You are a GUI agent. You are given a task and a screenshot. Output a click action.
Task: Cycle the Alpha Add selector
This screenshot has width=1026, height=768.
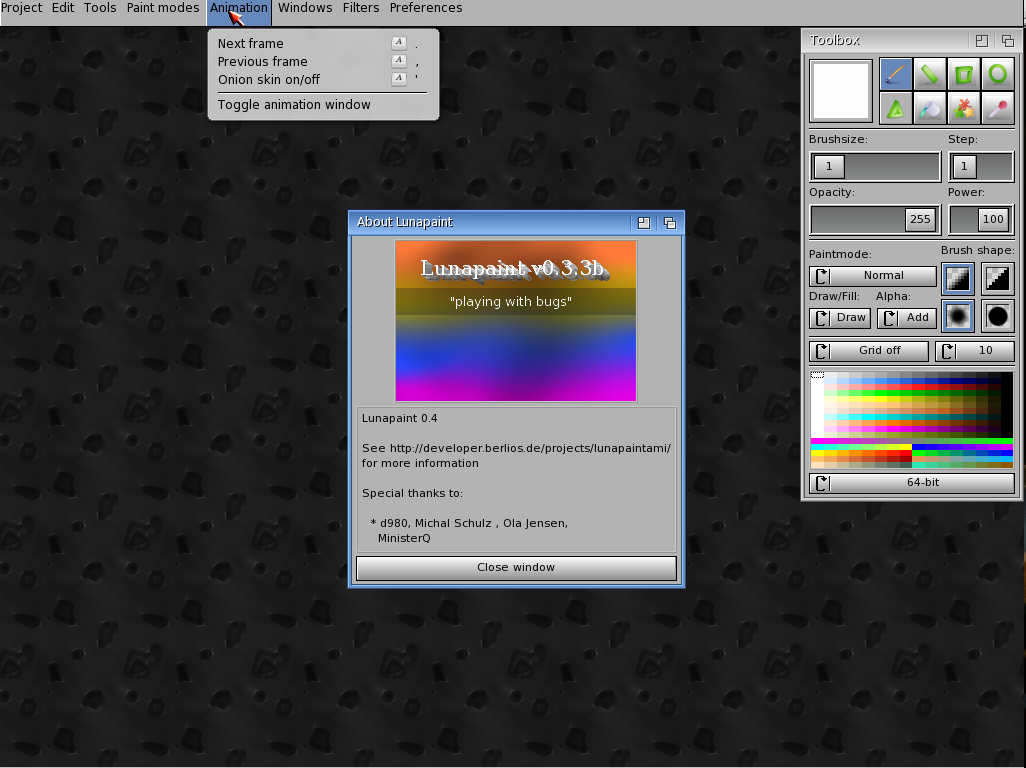coord(907,317)
